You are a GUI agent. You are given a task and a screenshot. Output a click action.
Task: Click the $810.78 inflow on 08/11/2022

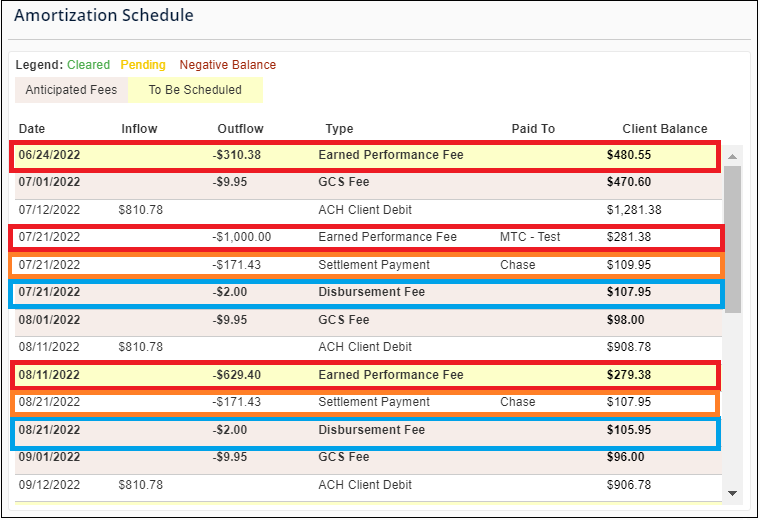[x=141, y=347]
